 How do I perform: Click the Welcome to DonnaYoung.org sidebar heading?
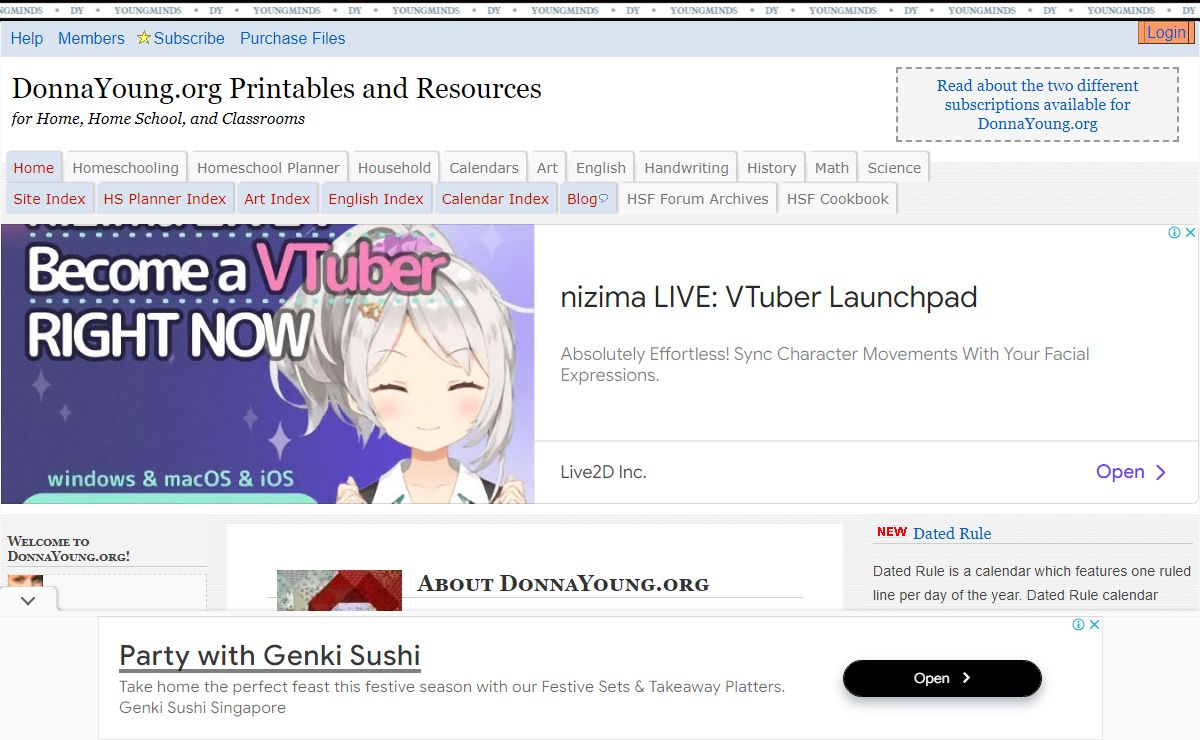pos(69,549)
